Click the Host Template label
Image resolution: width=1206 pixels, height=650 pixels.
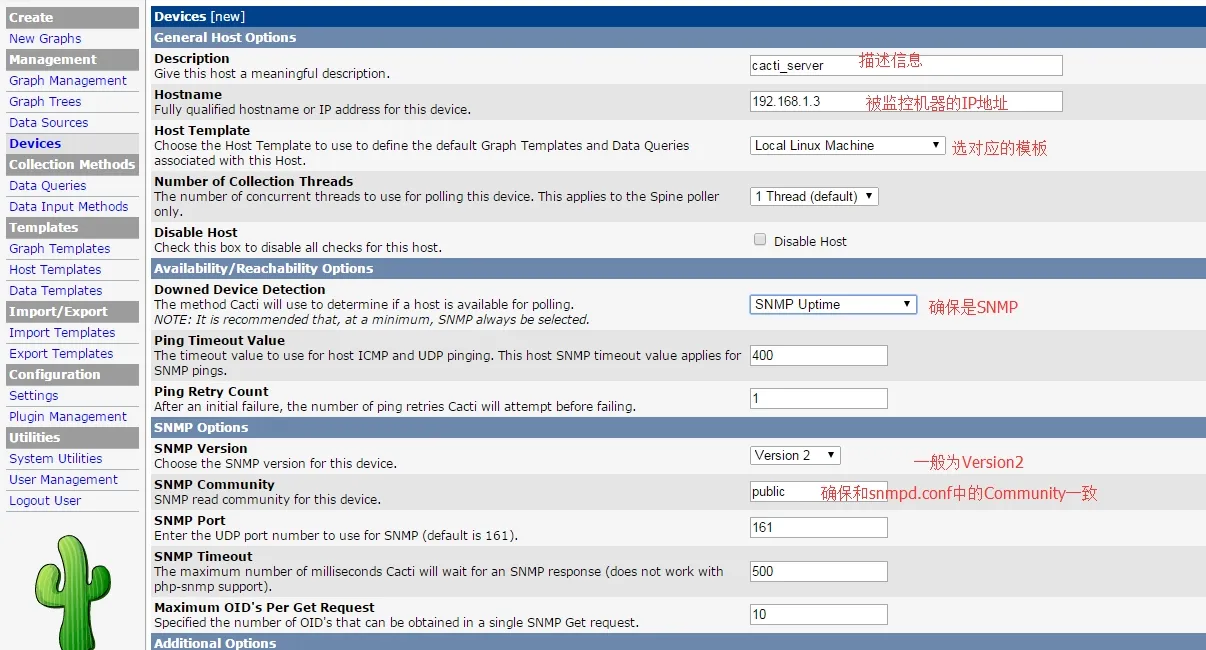tap(202, 130)
